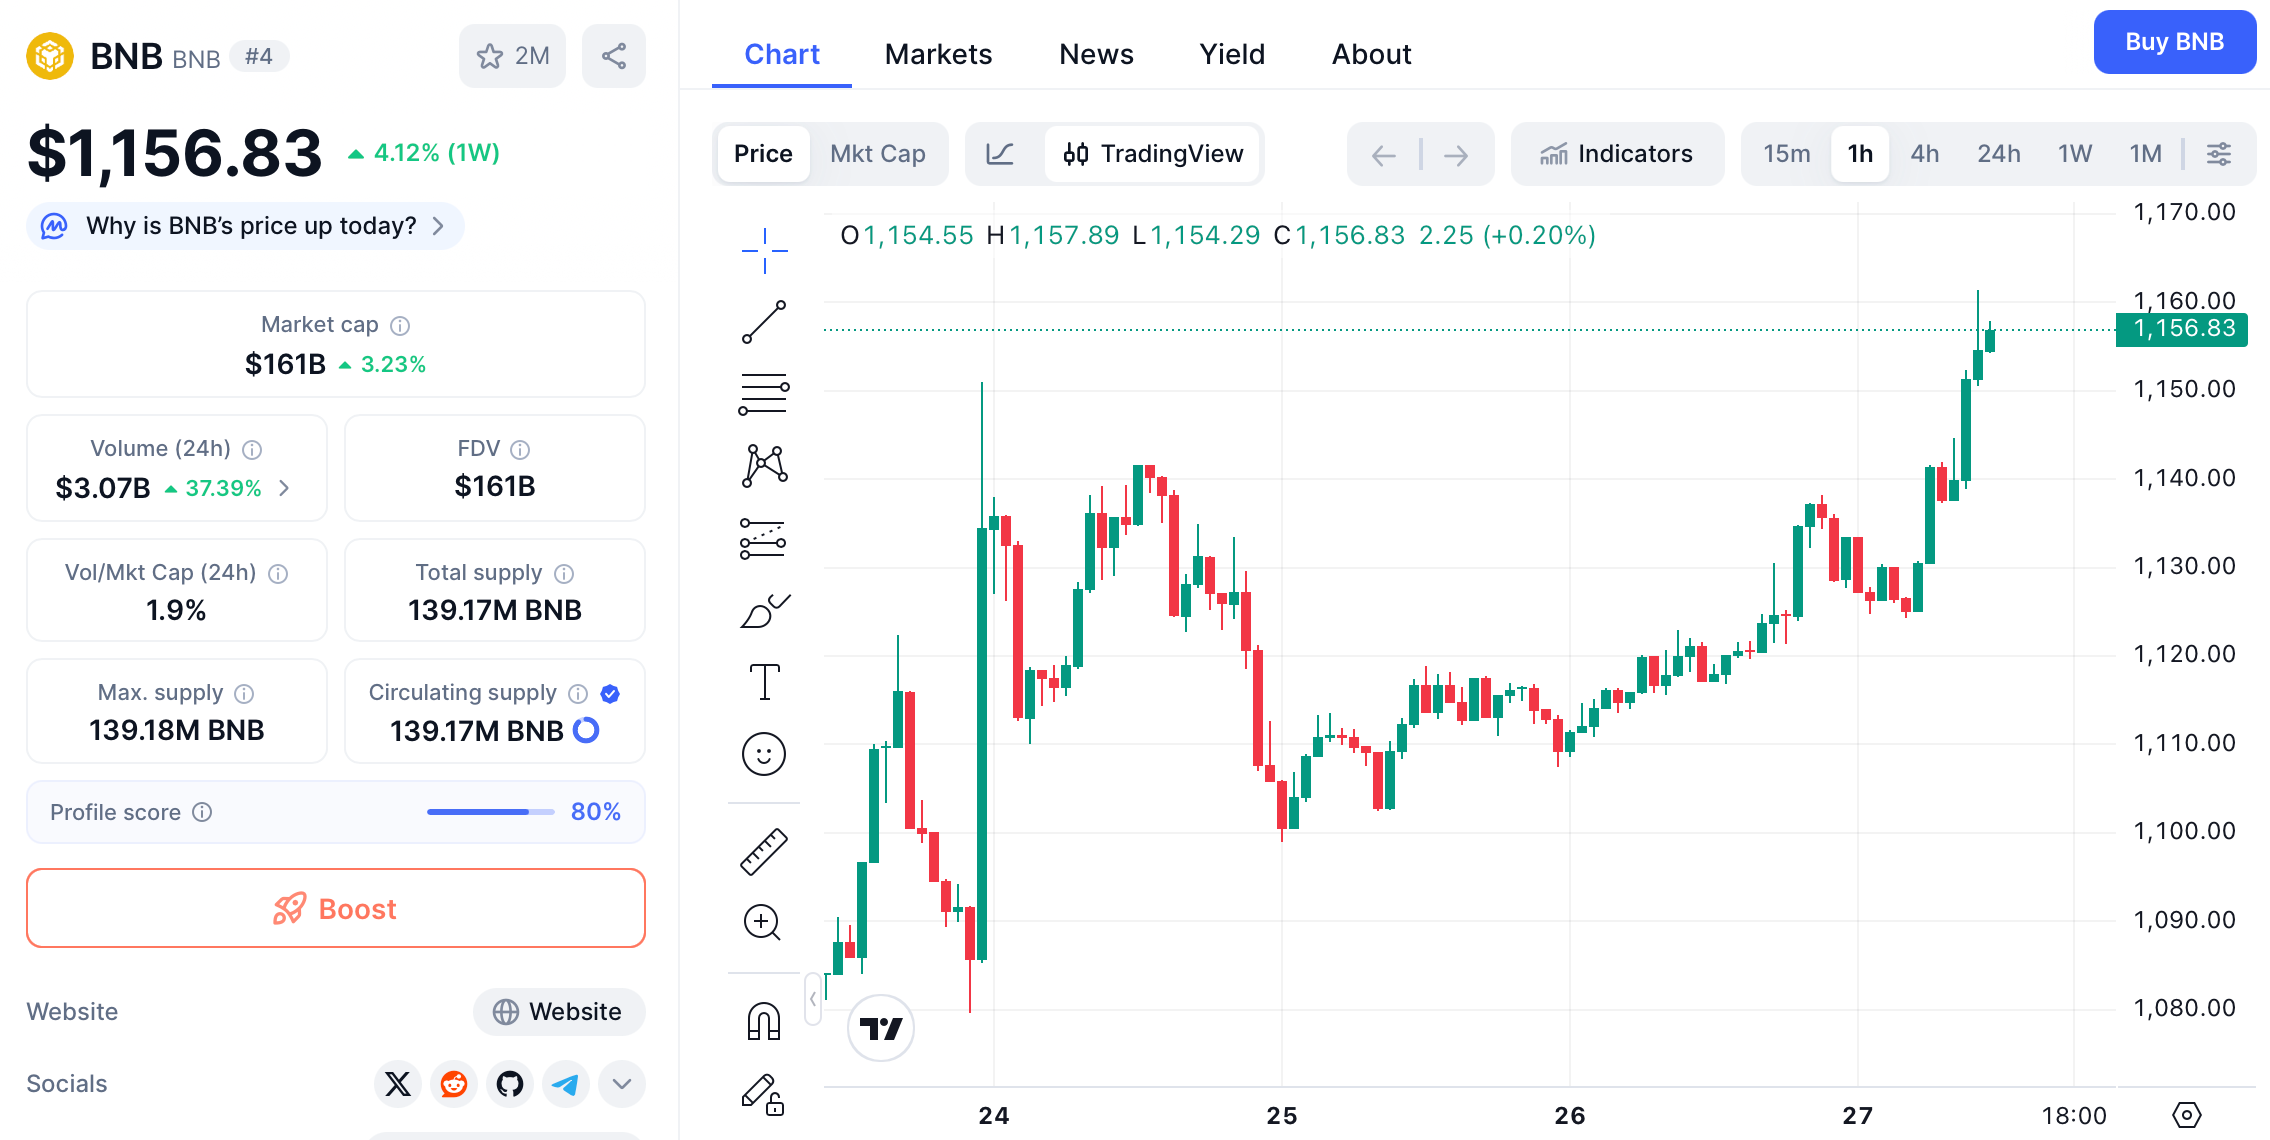Set chart timeframe to 24h
Viewport: 2270px width, 1140px height.
(1998, 153)
